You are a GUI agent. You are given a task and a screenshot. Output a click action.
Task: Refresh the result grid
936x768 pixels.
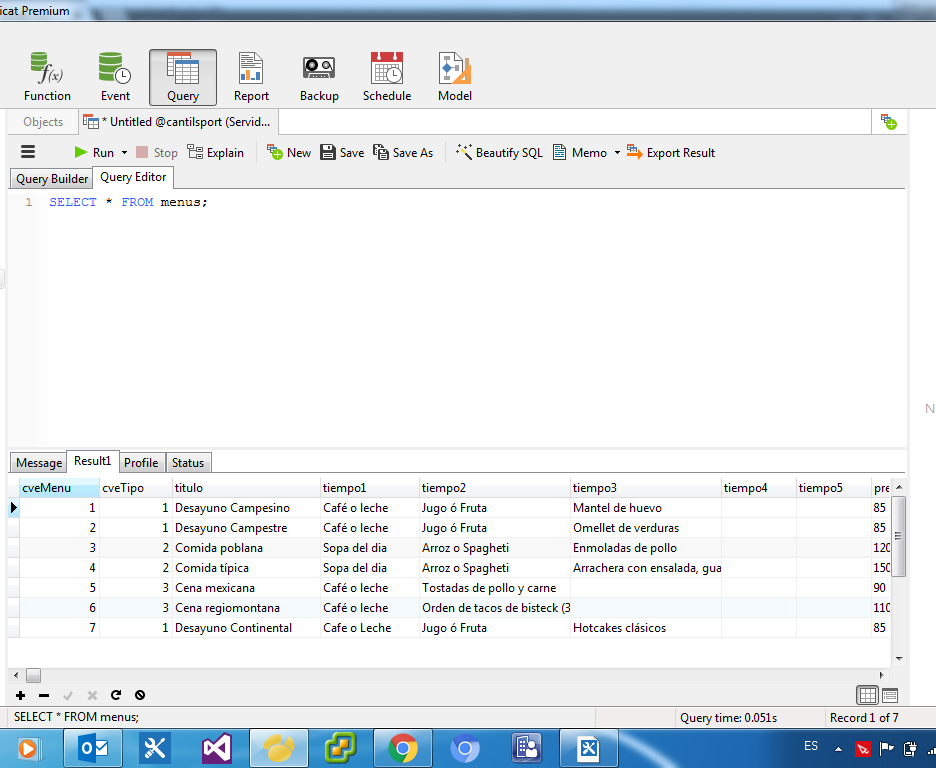coord(116,695)
